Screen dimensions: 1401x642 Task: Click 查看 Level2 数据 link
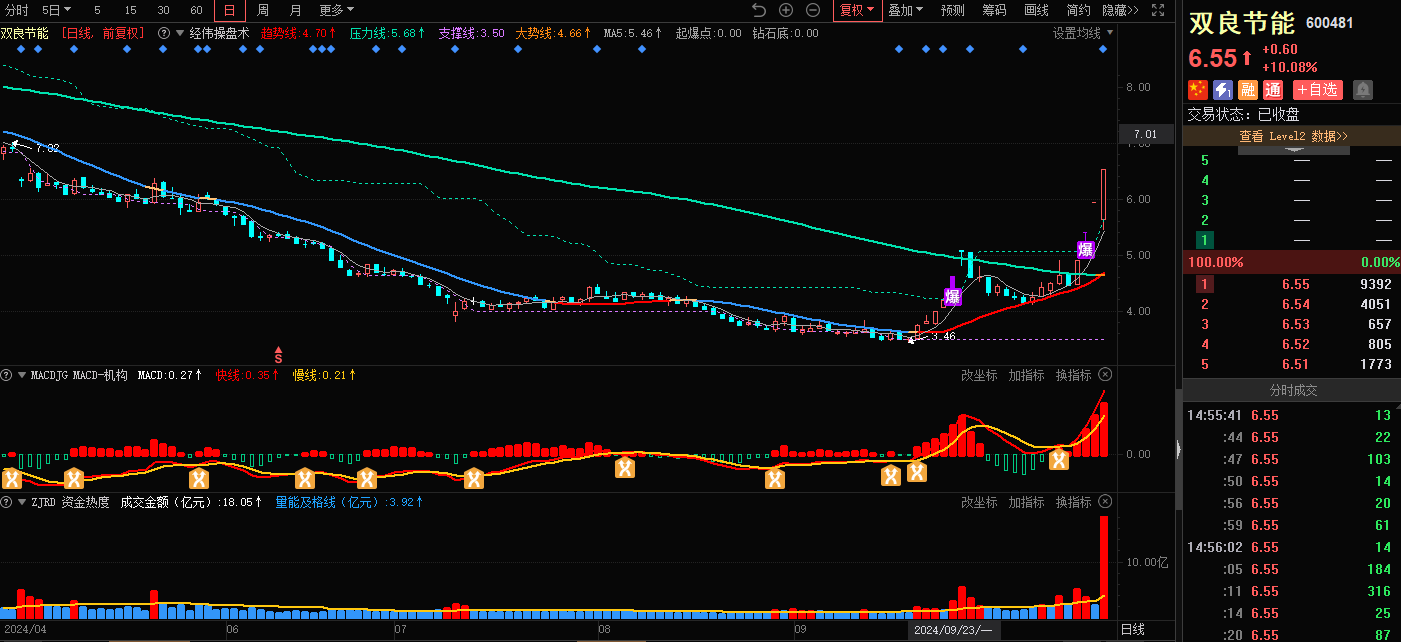point(1292,136)
